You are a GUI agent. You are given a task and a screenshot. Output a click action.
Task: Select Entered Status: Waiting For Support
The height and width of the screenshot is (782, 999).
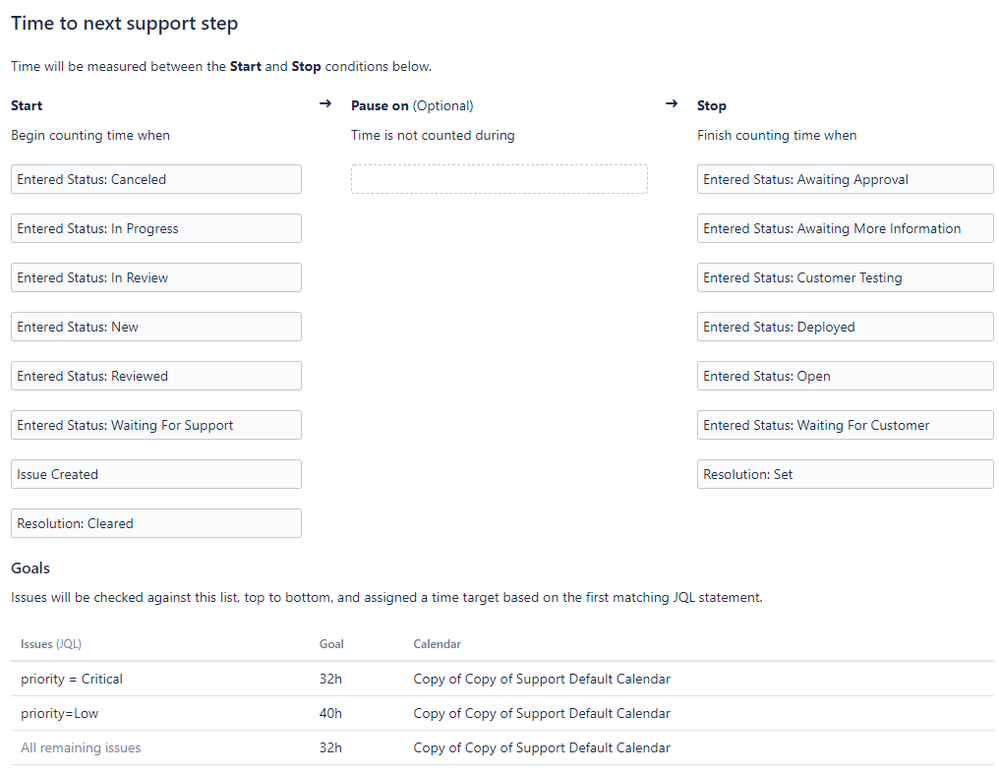pos(156,425)
